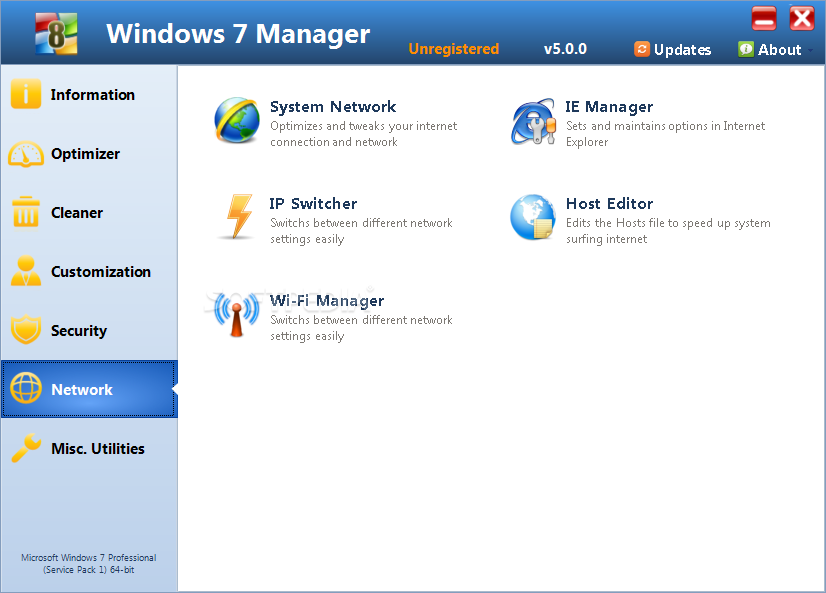Switch to the Customization tab
Image resolution: width=826 pixels, height=593 pixels.
tap(89, 271)
